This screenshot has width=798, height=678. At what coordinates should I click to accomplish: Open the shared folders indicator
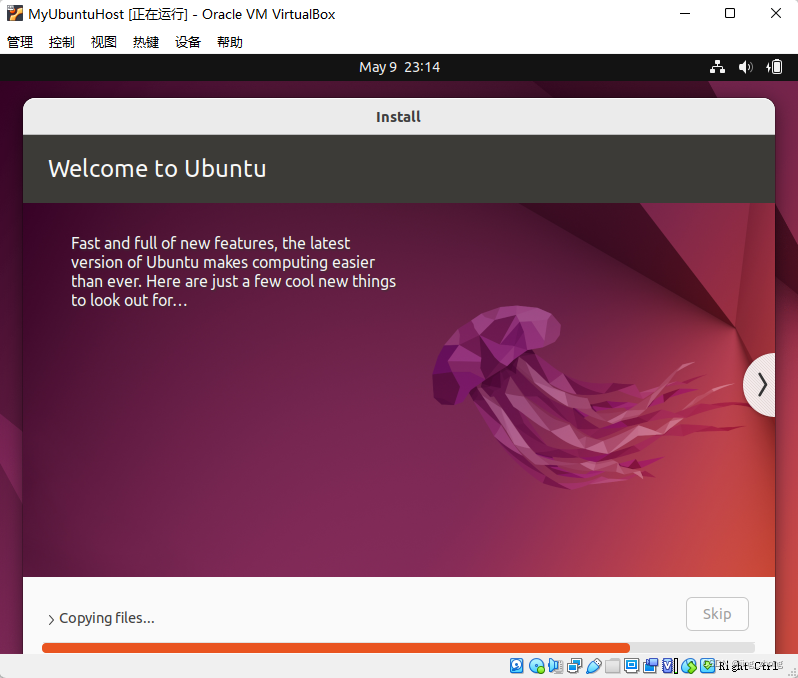(613, 665)
